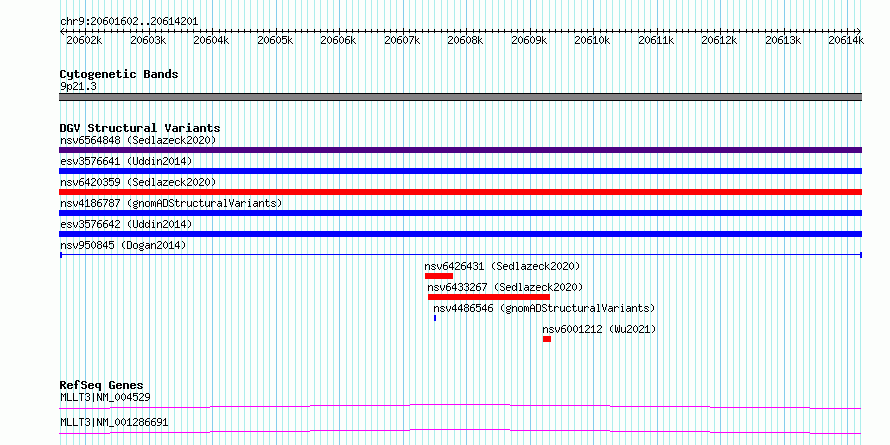Screen dimensions: 890x445
Task: Click the esv3576641 (Uddin2014) label
Action: [126, 161]
